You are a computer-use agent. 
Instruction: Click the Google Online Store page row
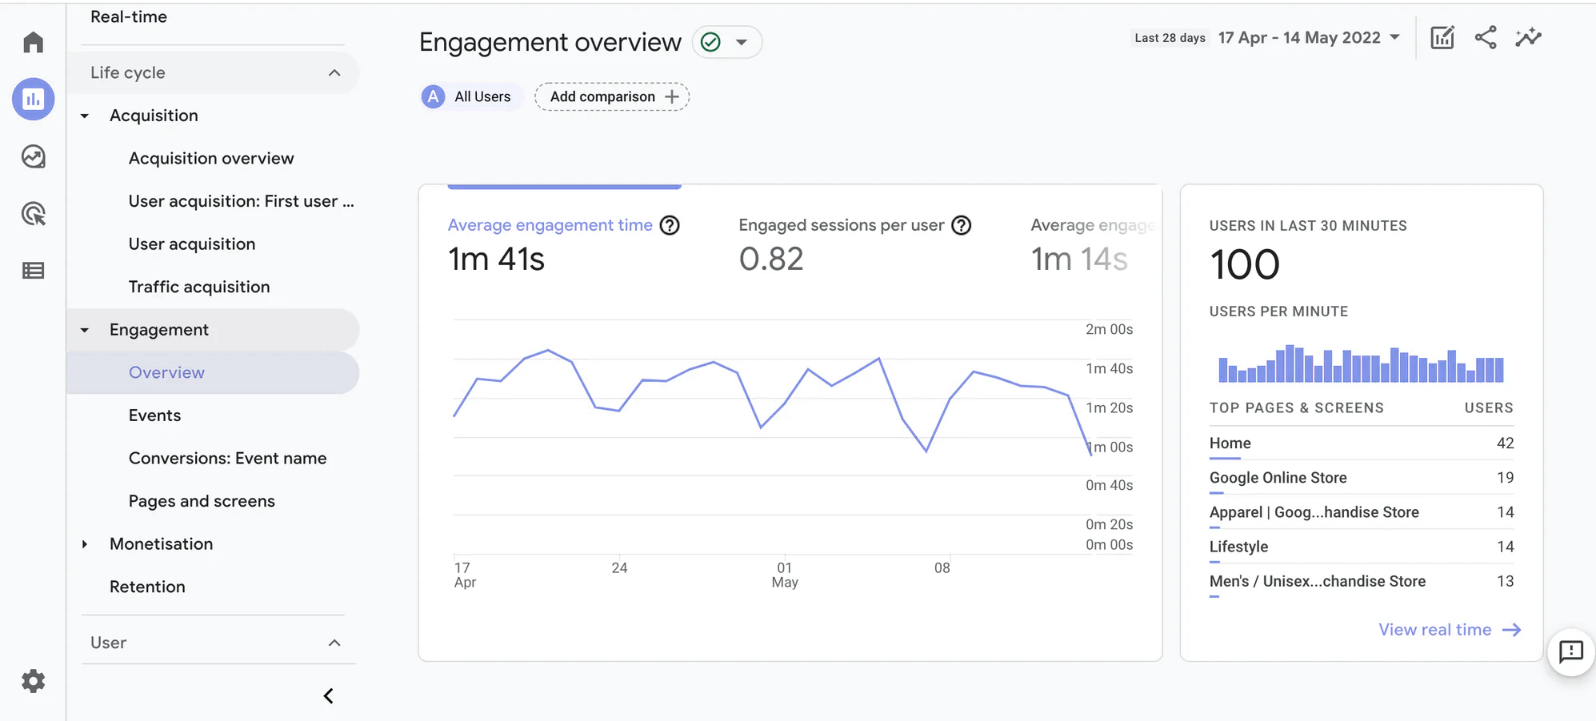pos(1361,479)
